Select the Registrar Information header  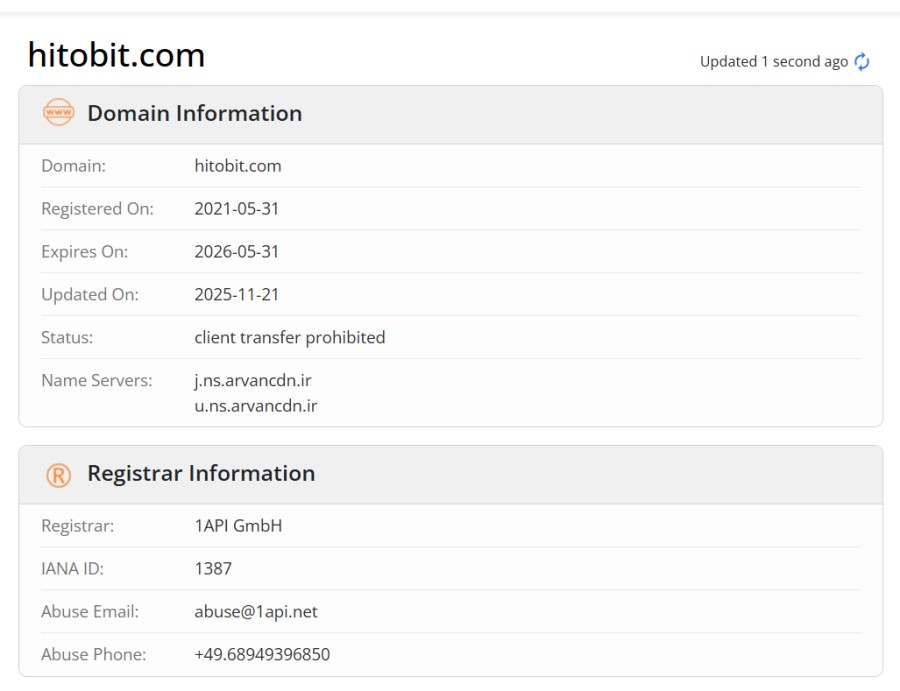point(201,473)
